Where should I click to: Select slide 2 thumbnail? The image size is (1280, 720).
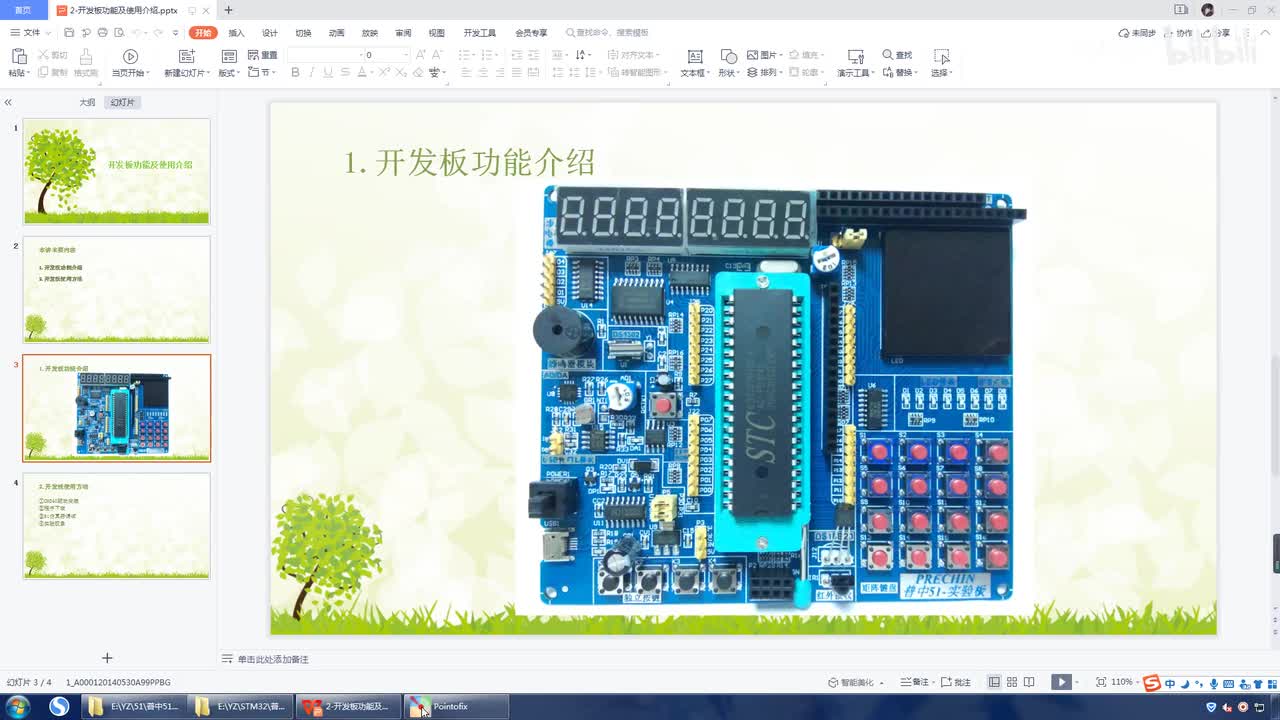coord(117,289)
